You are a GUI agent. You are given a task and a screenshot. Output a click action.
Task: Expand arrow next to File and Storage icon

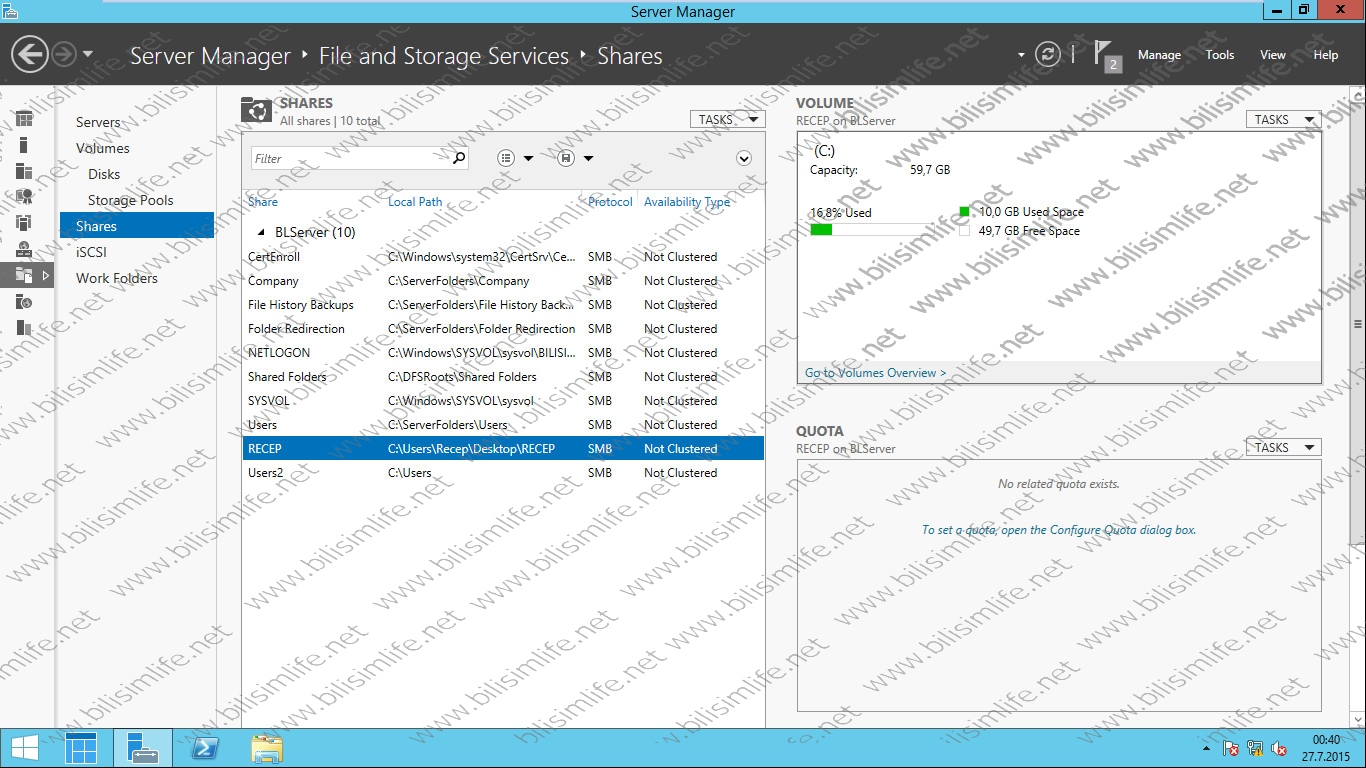(45, 275)
